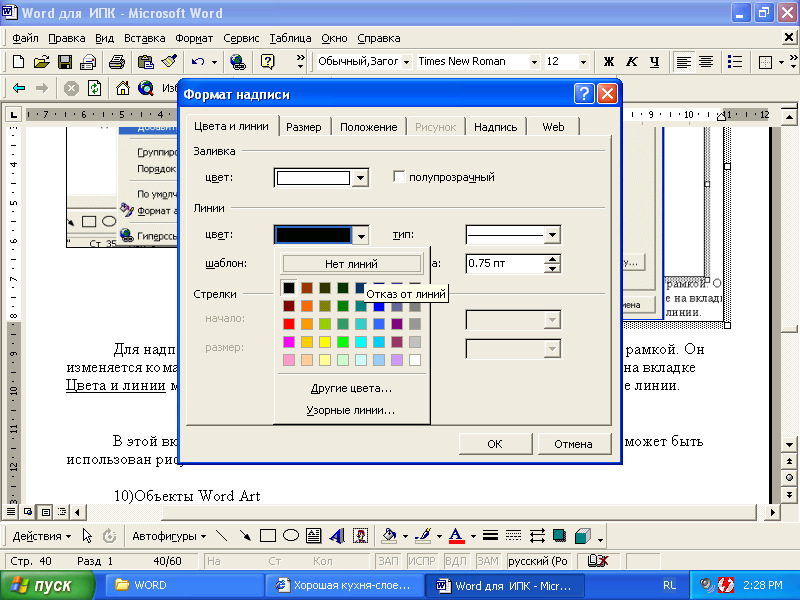Open the Times New Roman font dropdown

(x=534, y=62)
